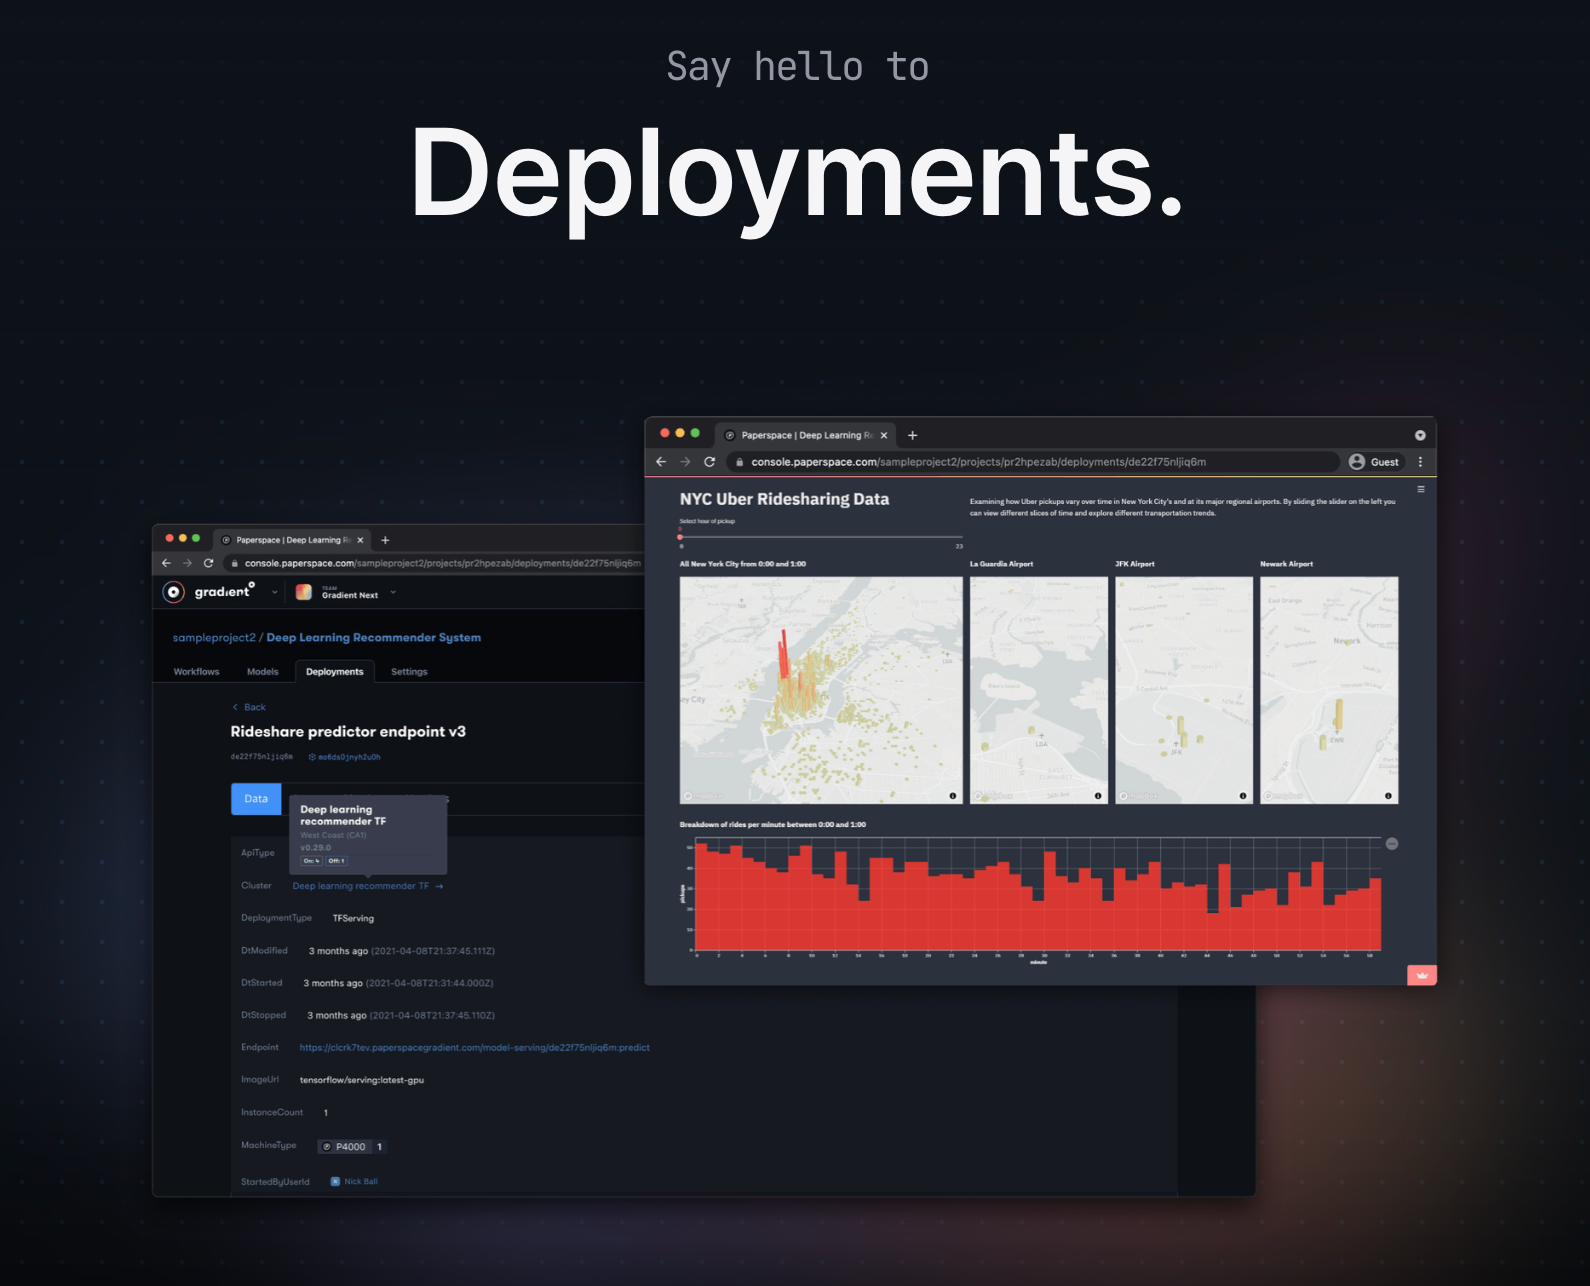Reload page in the front browser window
The image size is (1590, 1286).
click(710, 462)
